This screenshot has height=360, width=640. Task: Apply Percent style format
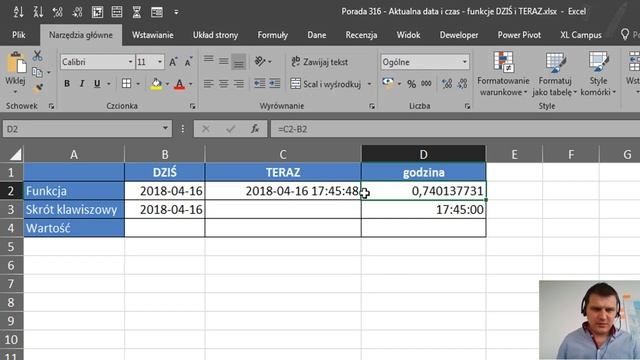coord(411,84)
